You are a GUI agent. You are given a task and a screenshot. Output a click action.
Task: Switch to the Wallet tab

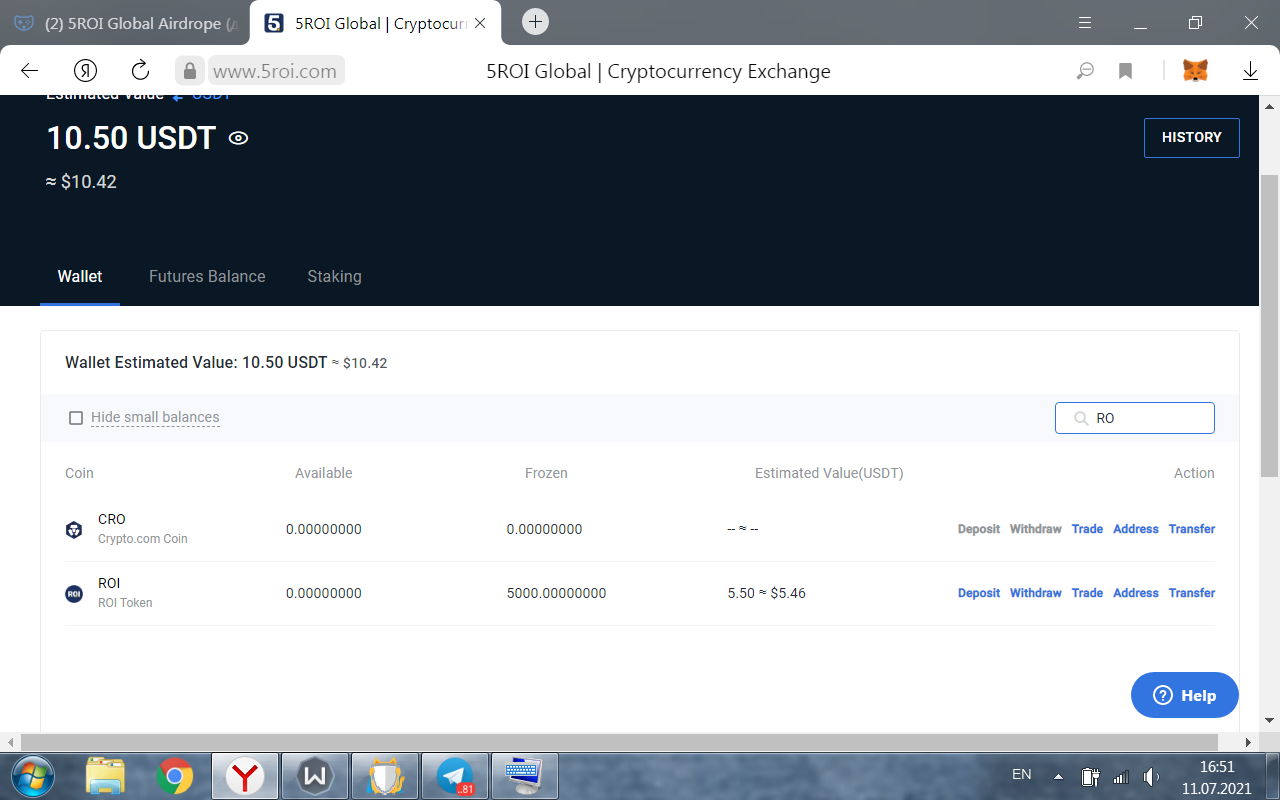coord(80,277)
